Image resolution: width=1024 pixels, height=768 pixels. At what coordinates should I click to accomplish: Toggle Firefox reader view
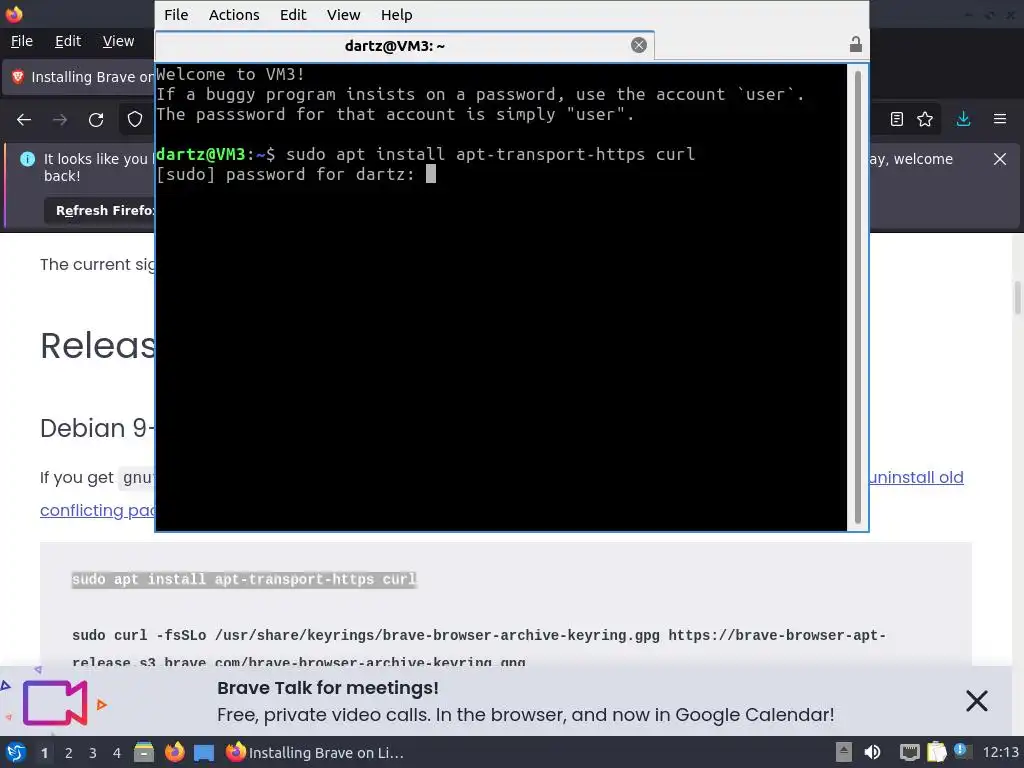tap(897, 119)
